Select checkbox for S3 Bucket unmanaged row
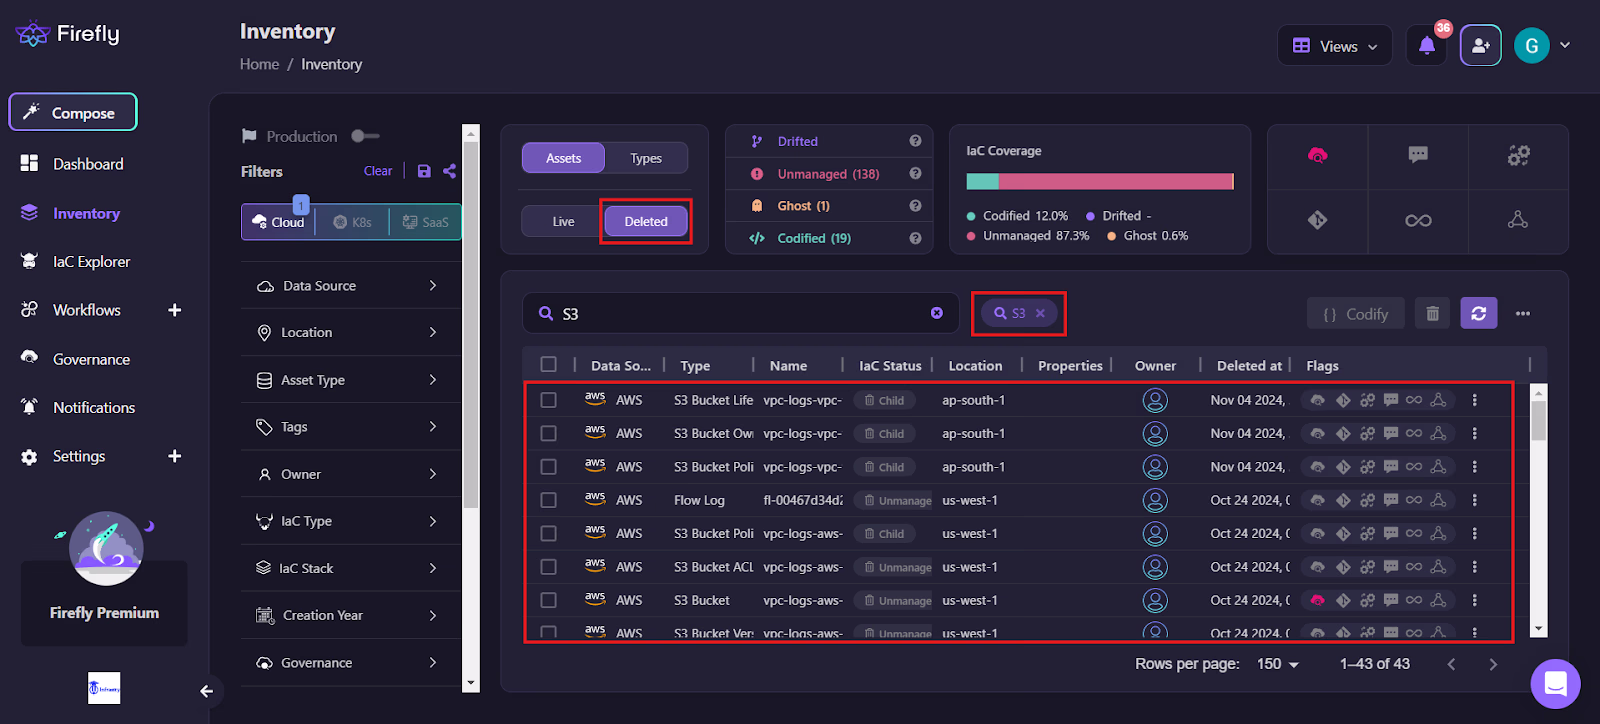This screenshot has height=724, width=1600. click(x=548, y=600)
